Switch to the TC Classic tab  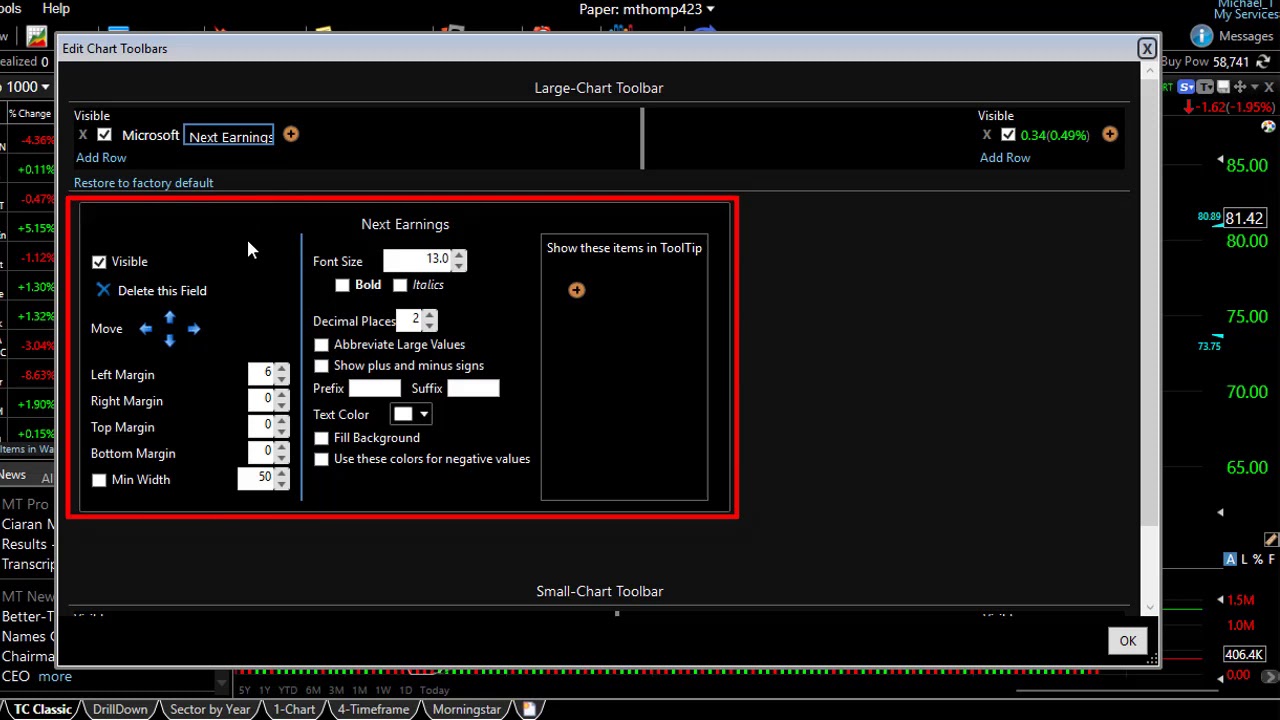pyautogui.click(x=43, y=709)
